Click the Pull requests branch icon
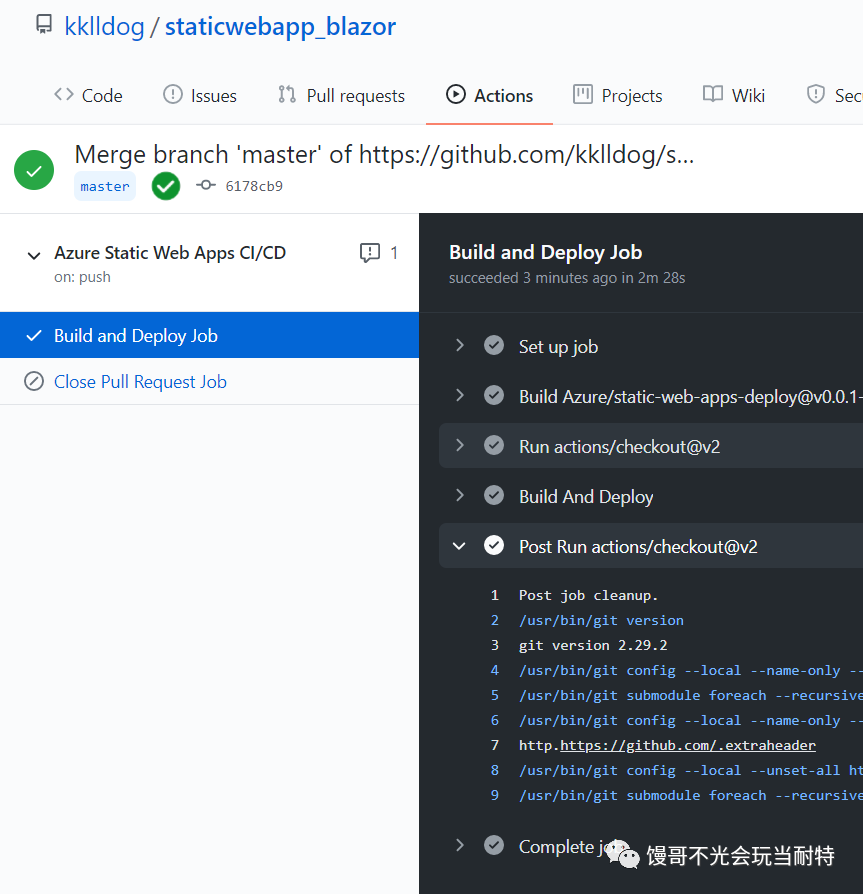Screen dimensions: 863x894 click(287, 94)
